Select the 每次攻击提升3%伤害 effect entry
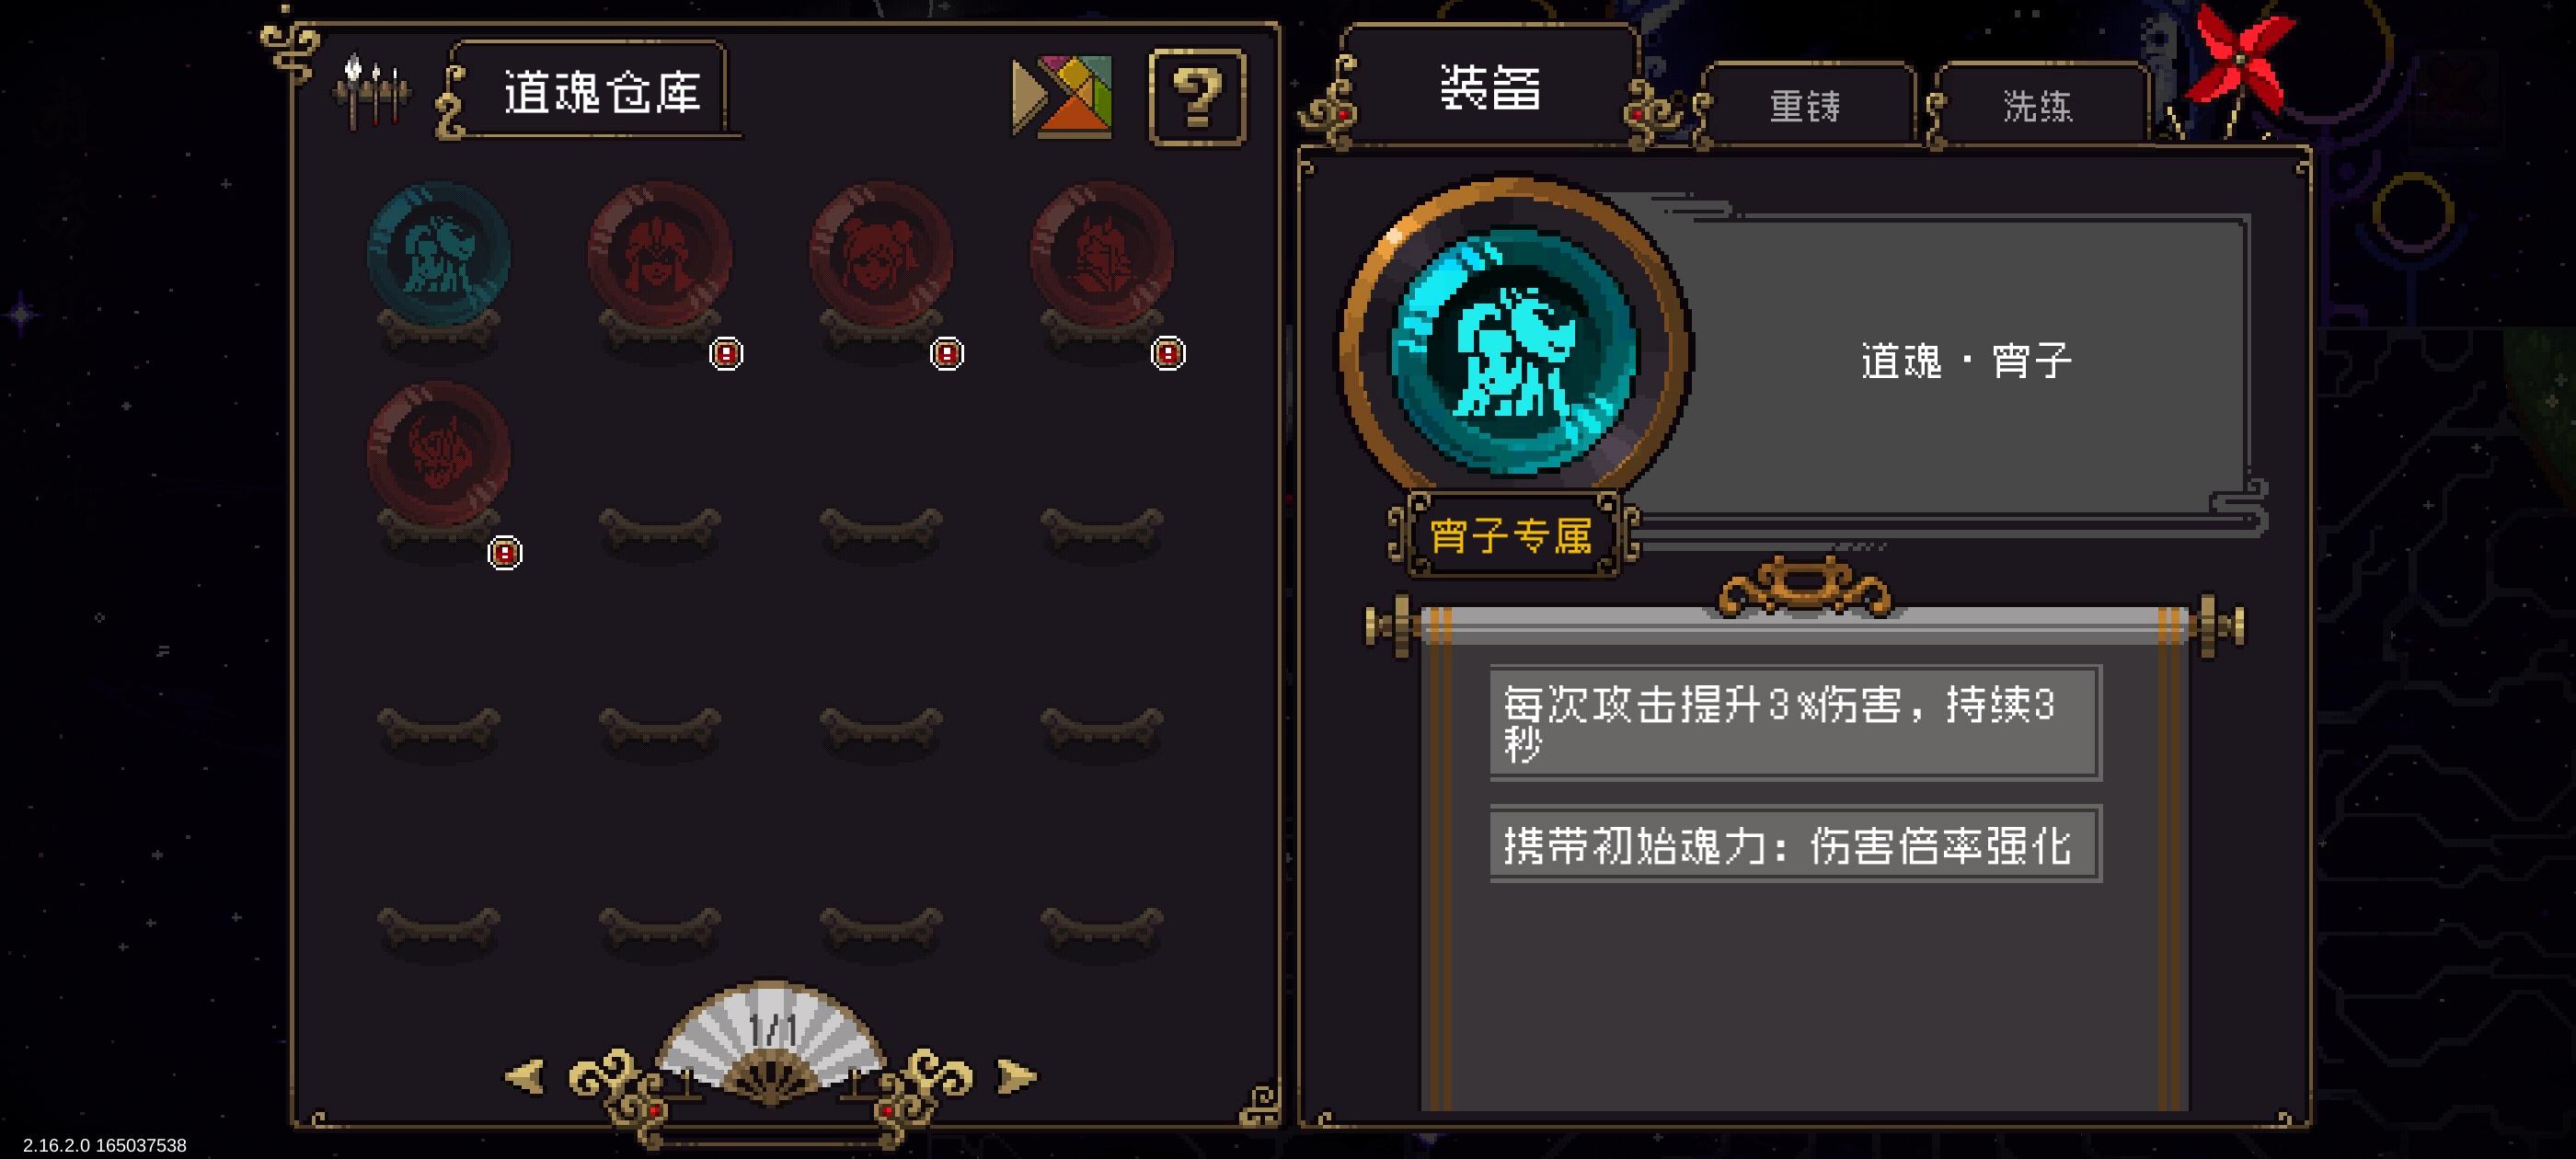 coord(1795,723)
